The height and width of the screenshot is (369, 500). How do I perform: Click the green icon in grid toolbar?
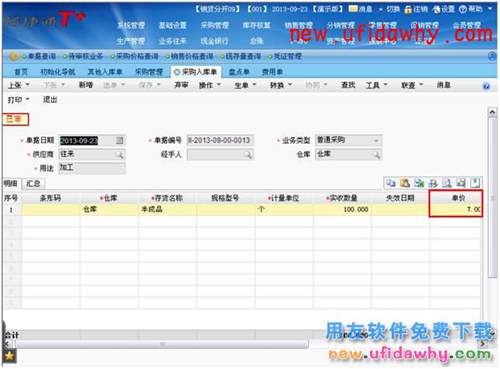coord(419,183)
